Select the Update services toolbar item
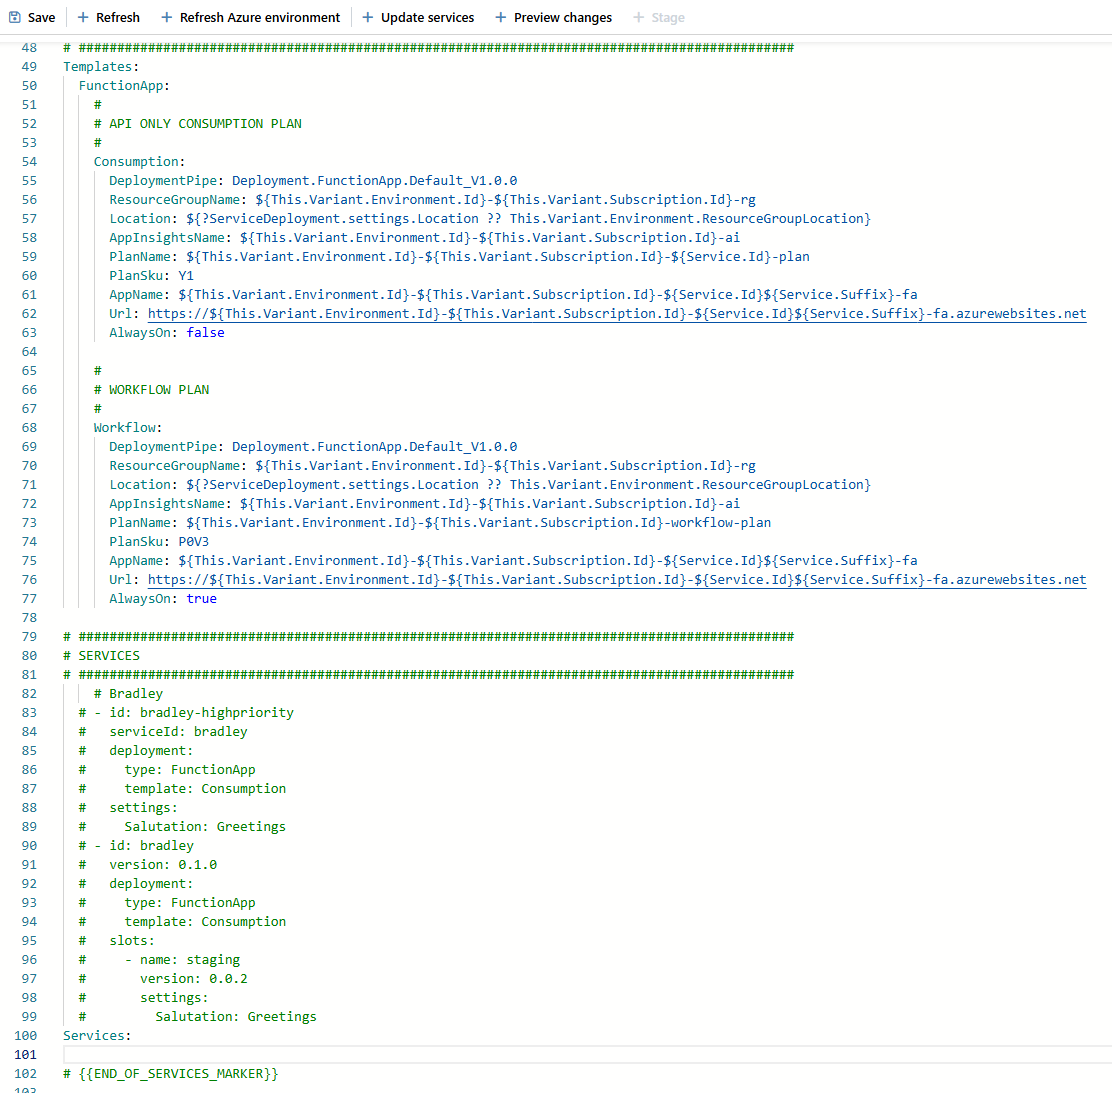The height and width of the screenshot is (1093, 1112). click(x=427, y=17)
